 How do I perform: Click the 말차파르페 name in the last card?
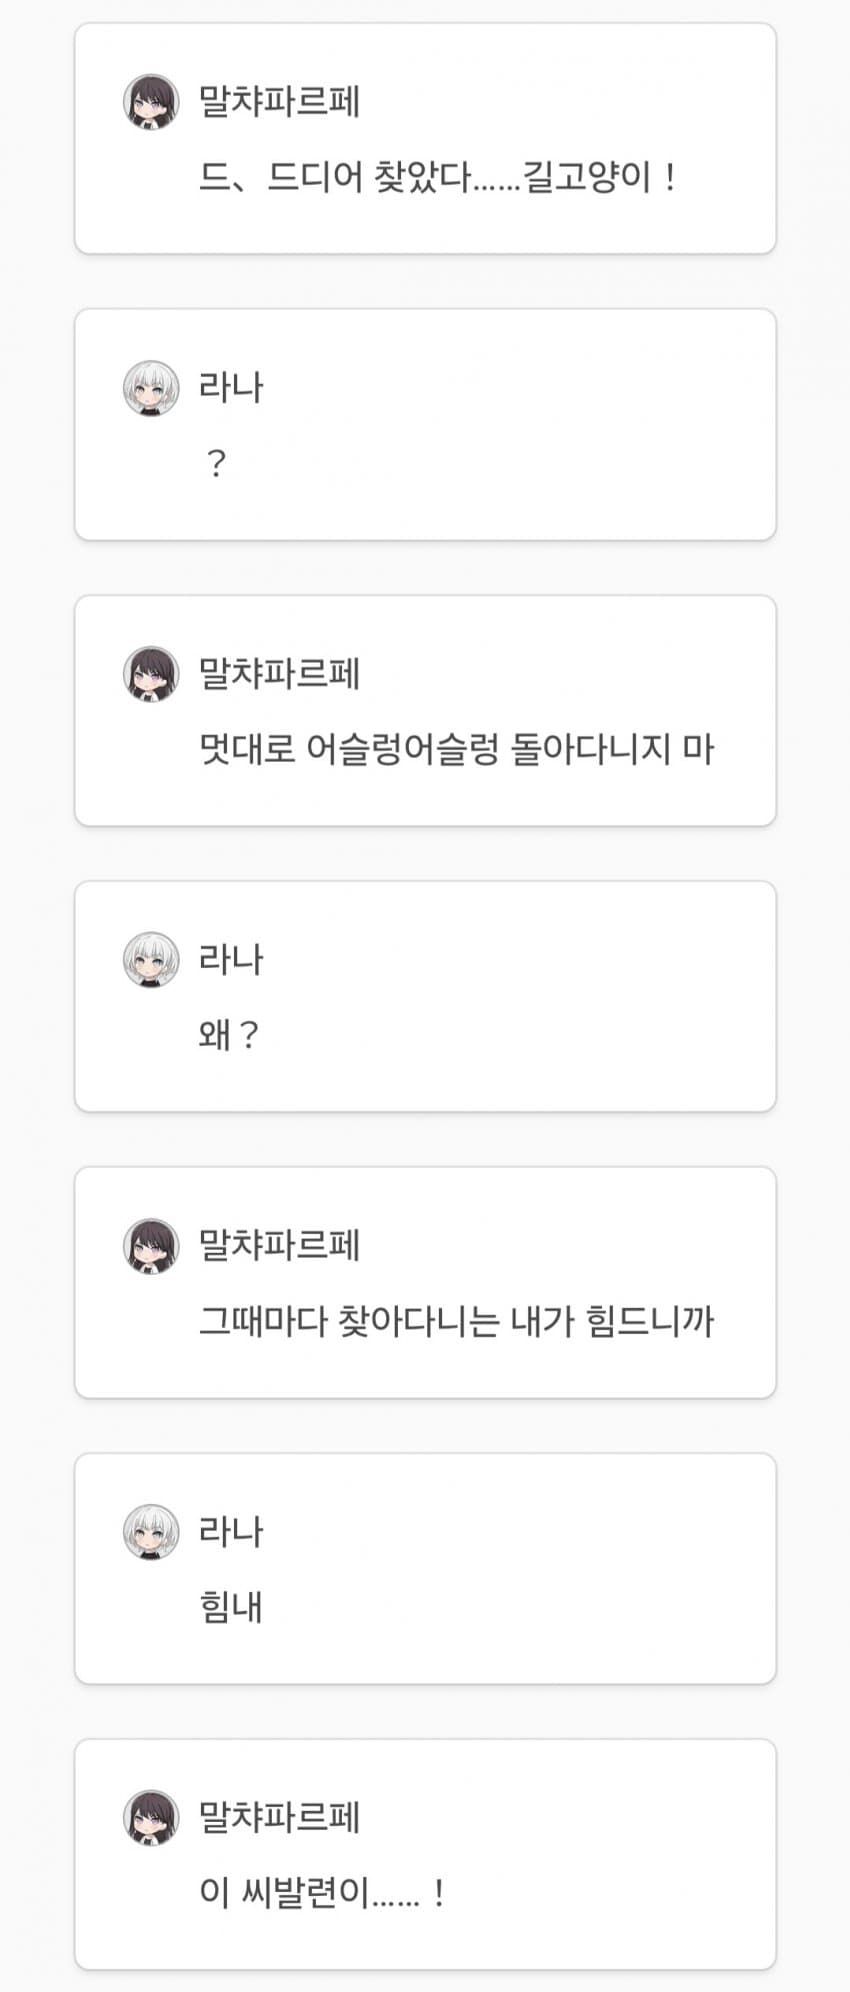[x=279, y=1817]
